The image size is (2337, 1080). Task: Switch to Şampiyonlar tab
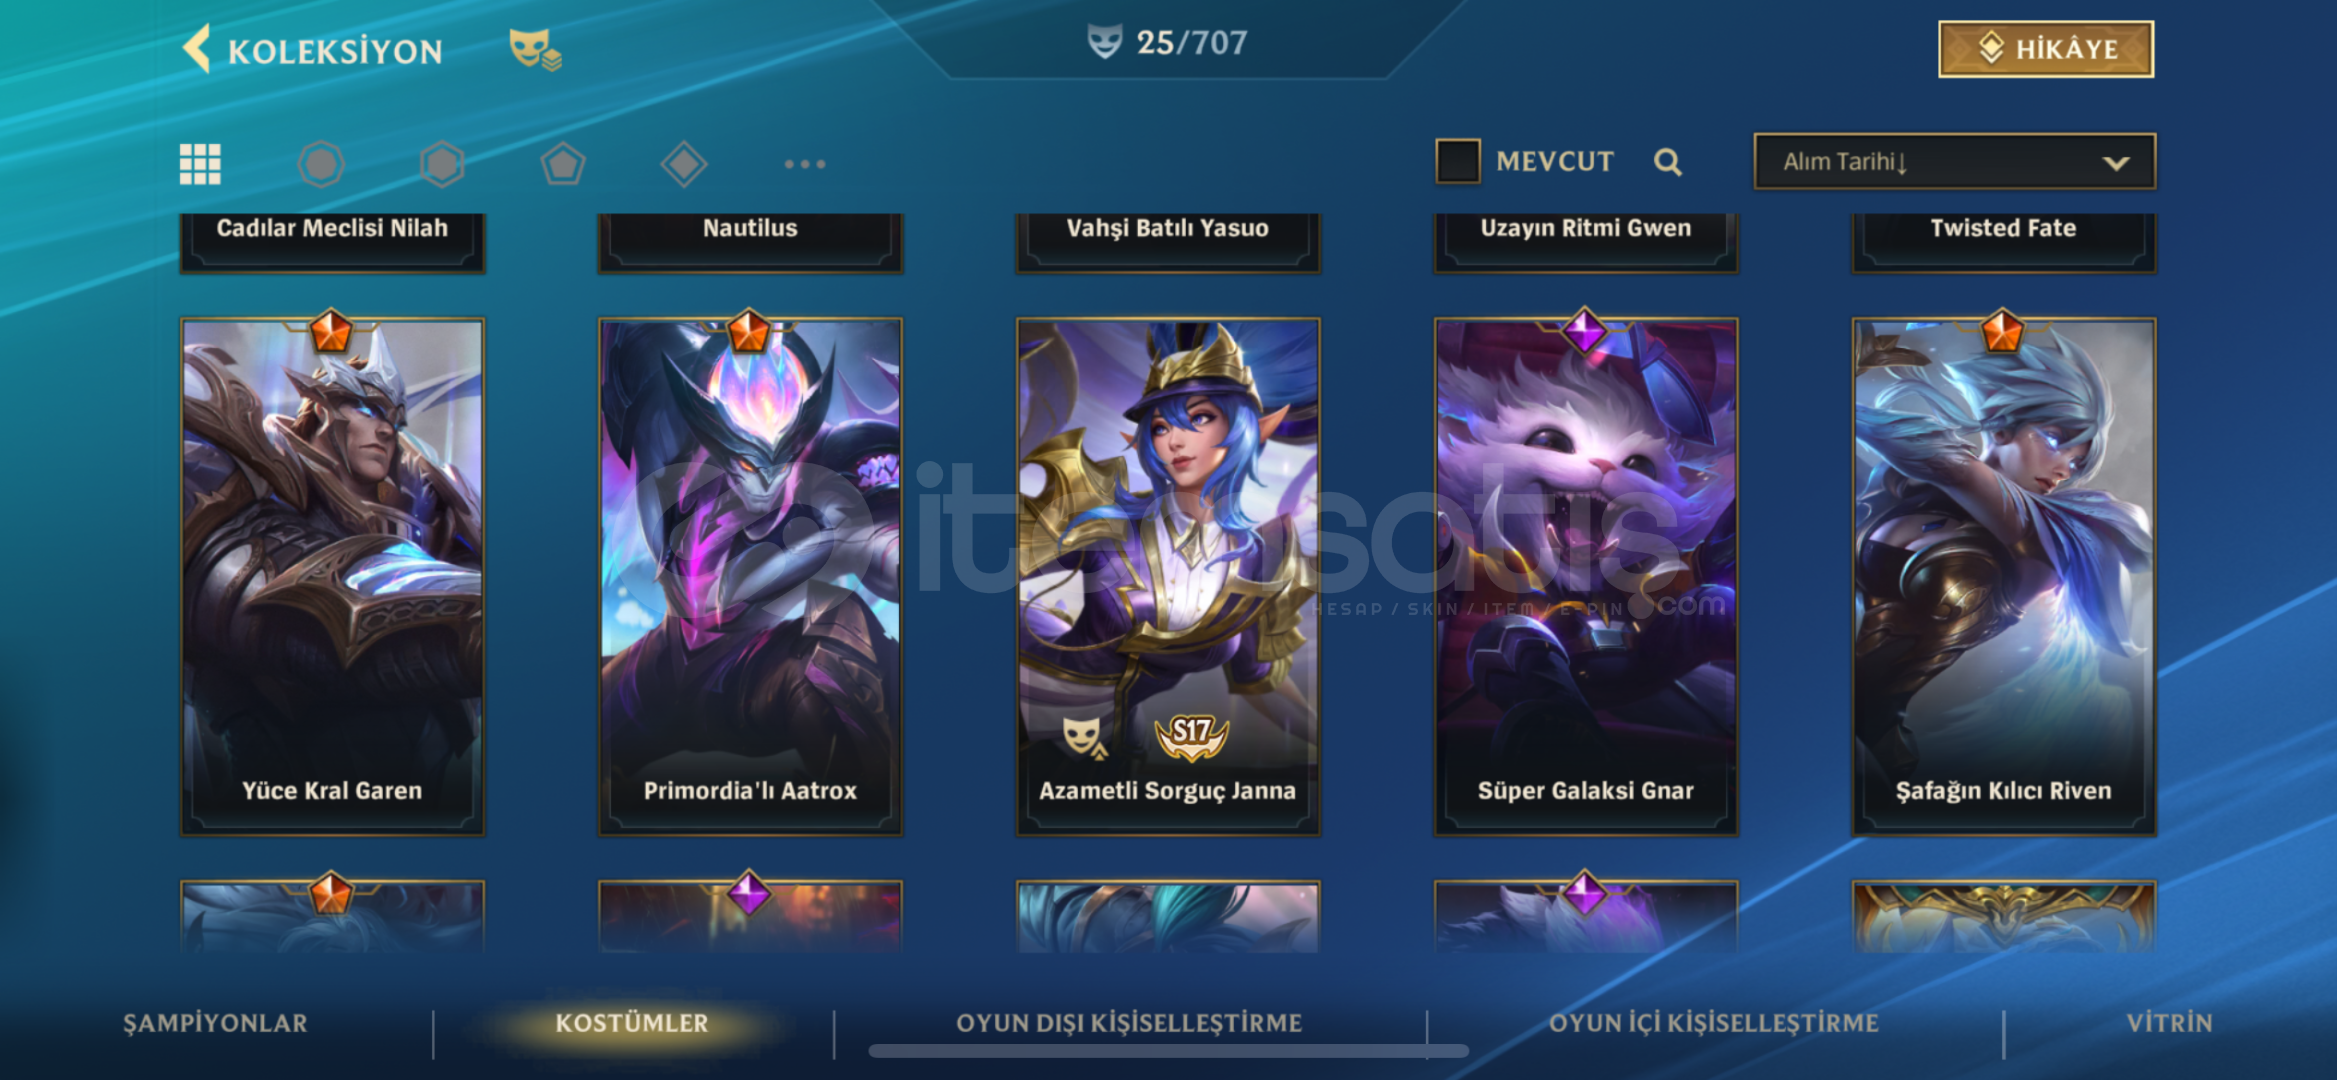215,1023
